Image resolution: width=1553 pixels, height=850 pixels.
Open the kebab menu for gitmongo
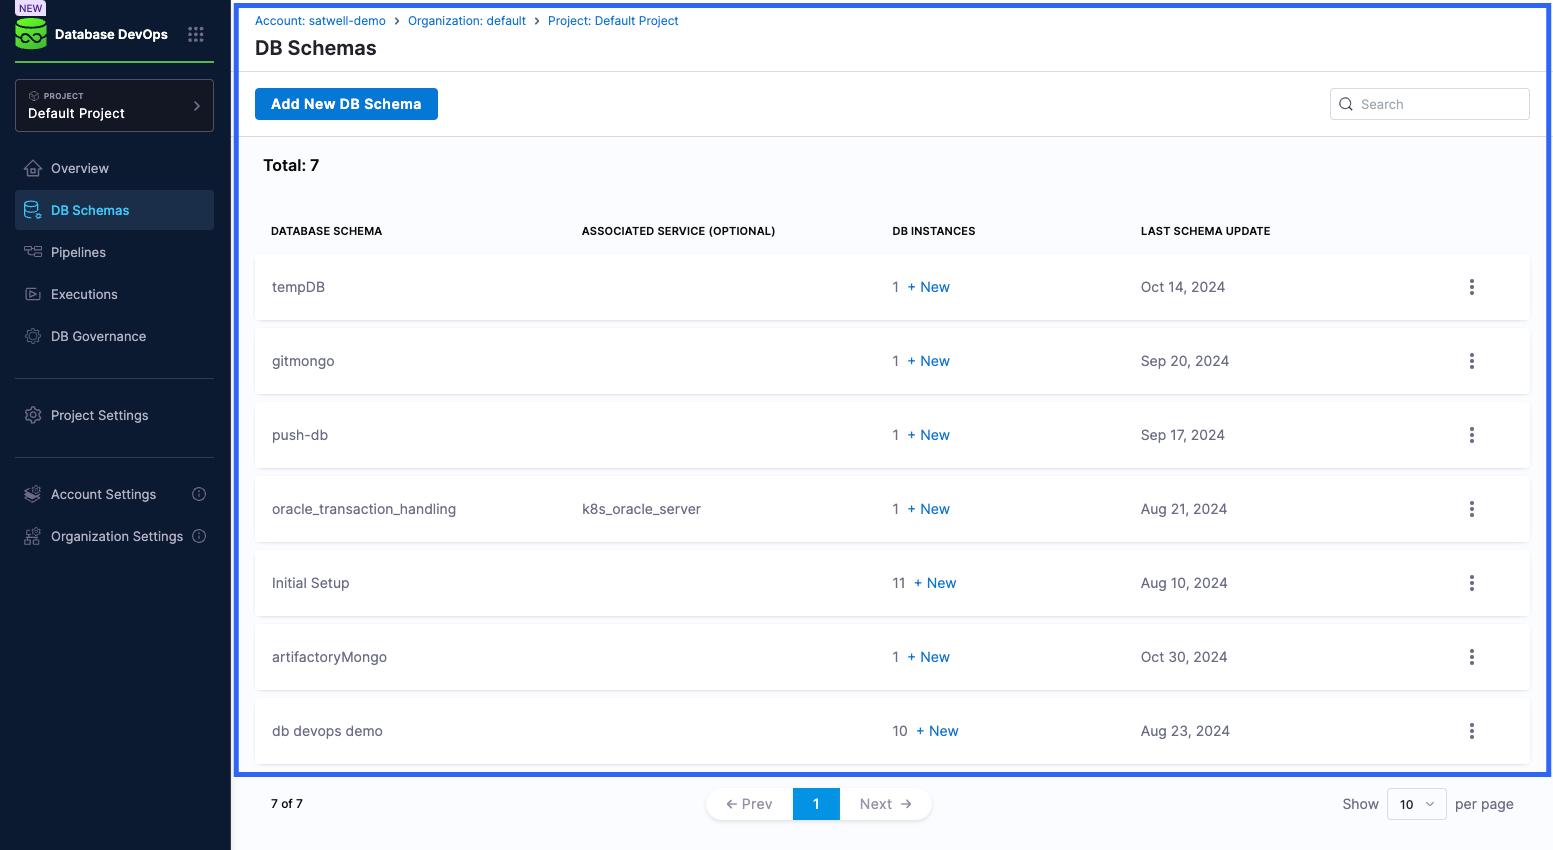1471,361
